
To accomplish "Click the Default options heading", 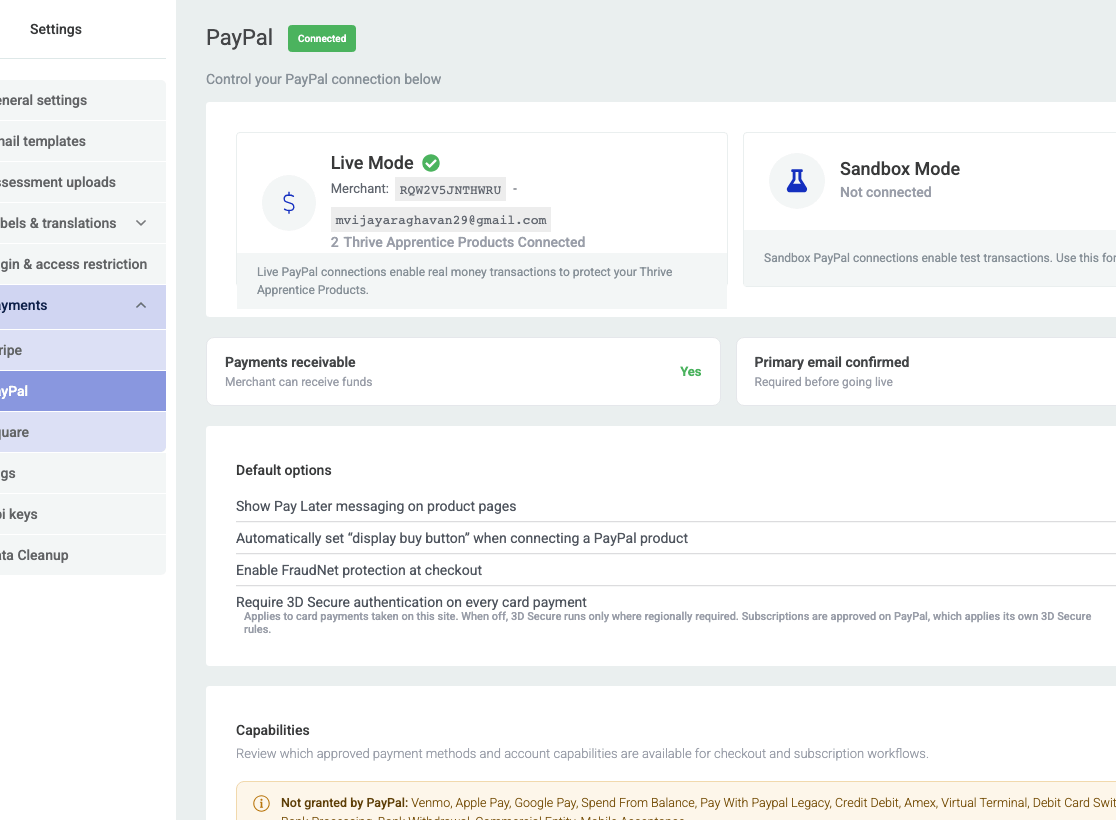I will [283, 471].
